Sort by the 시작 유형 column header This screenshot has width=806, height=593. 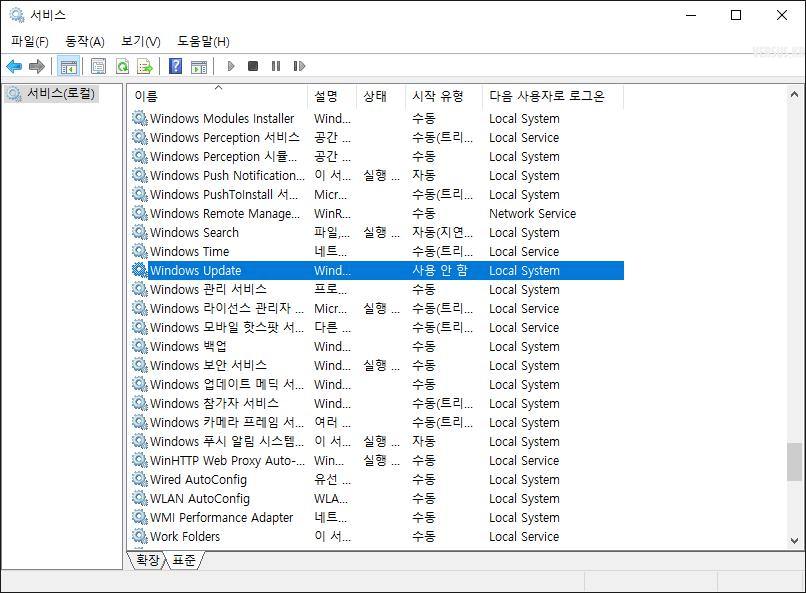click(x=444, y=96)
